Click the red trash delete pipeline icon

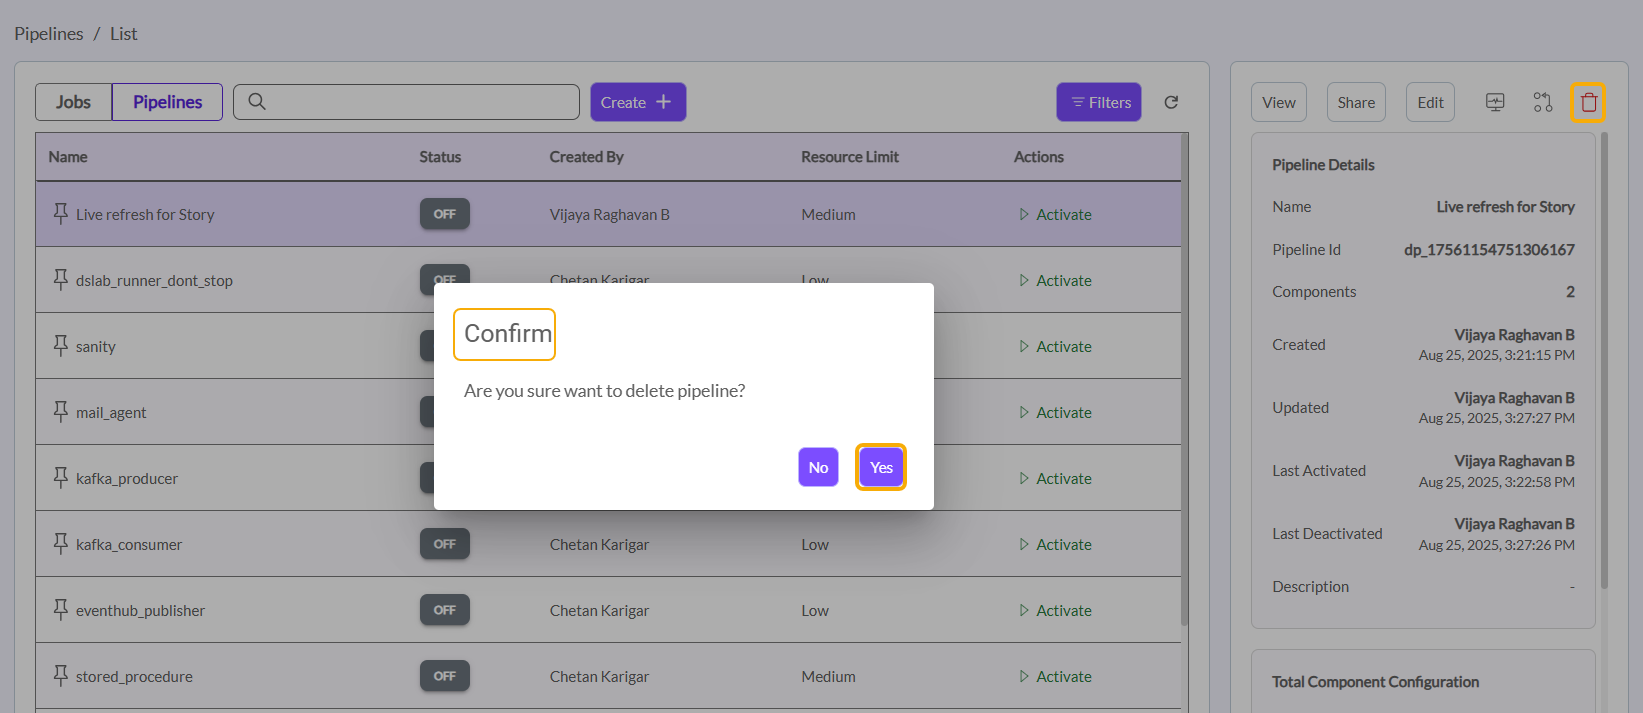tap(1588, 102)
